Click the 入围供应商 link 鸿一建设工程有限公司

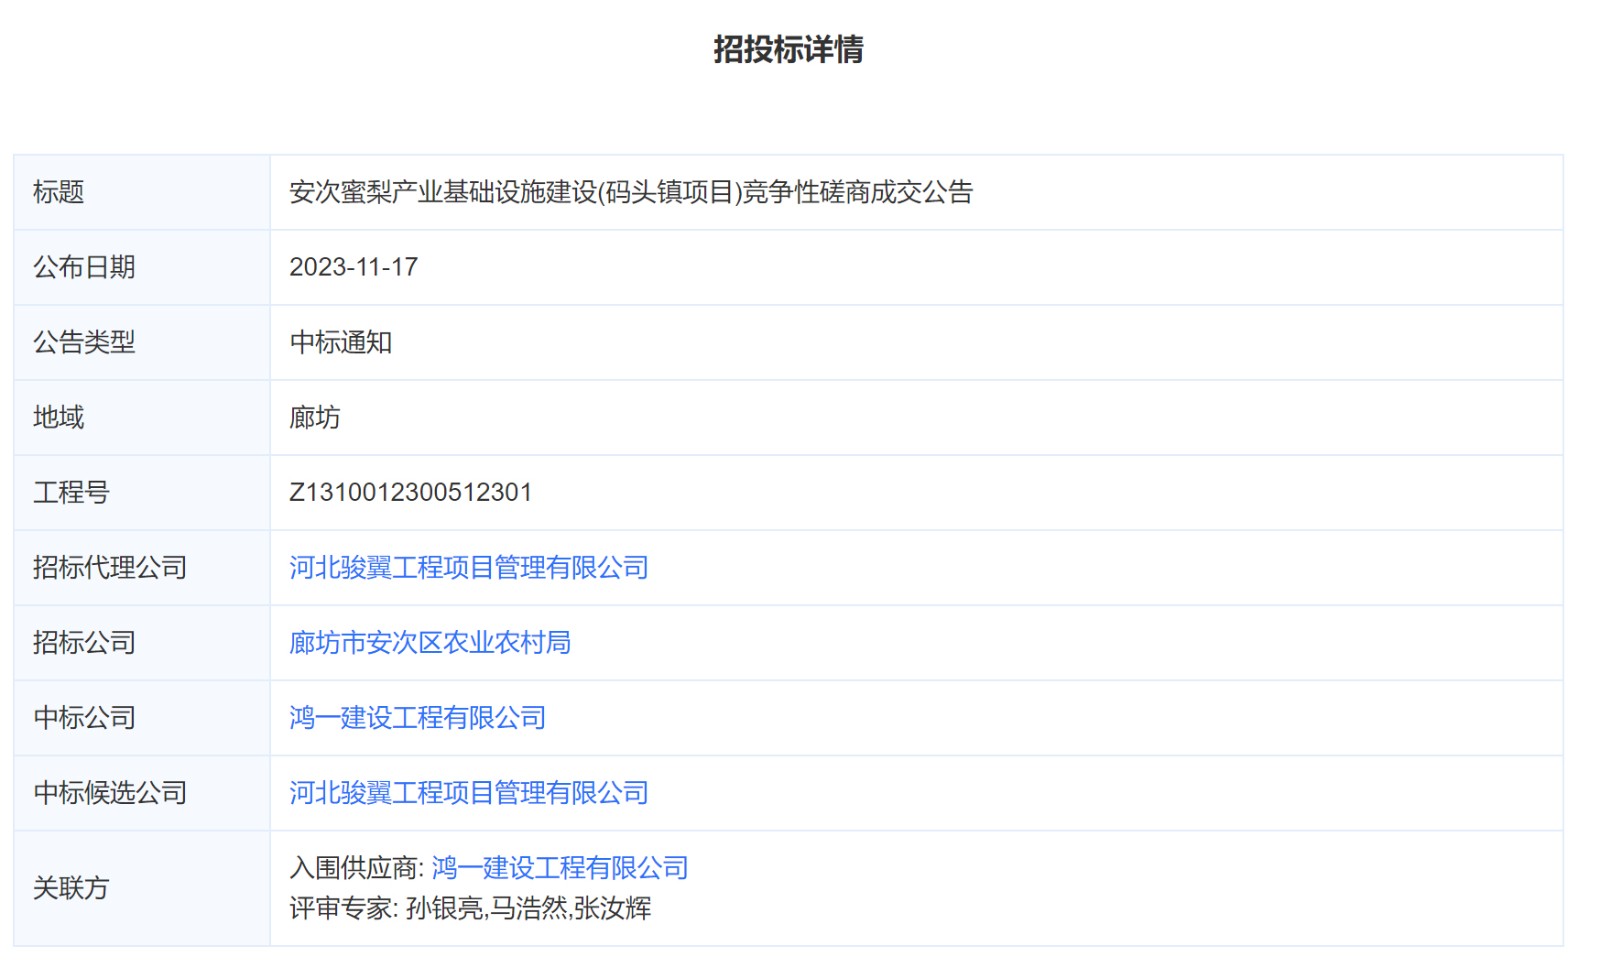(x=560, y=868)
